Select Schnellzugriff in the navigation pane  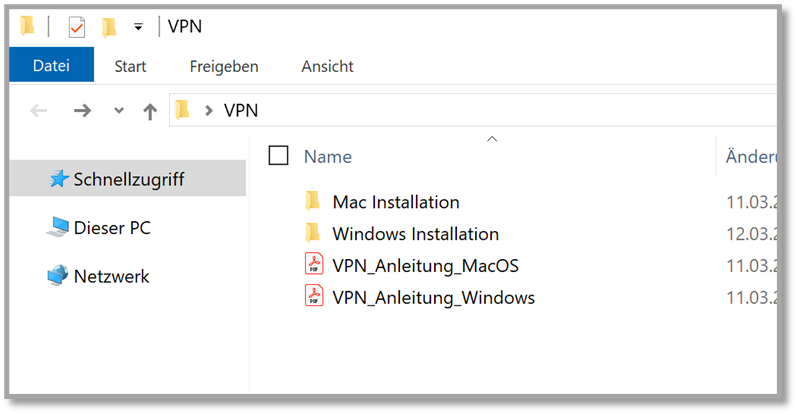click(128, 180)
